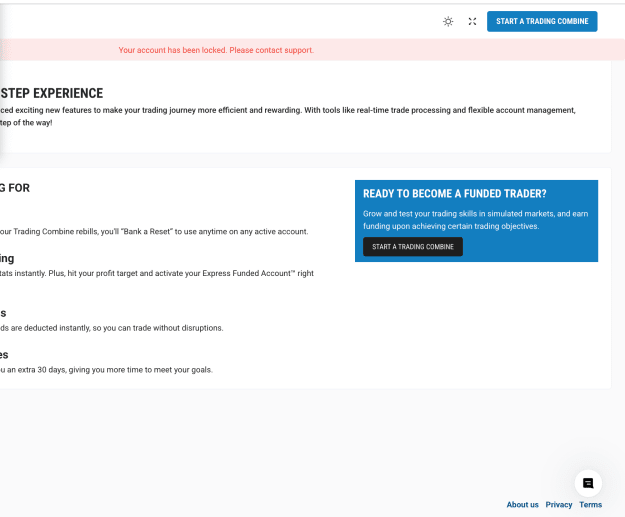Image resolution: width=625 pixels, height=517 pixels.
Task: Click the dark Start a Trading Combine button
Action: tap(413, 247)
